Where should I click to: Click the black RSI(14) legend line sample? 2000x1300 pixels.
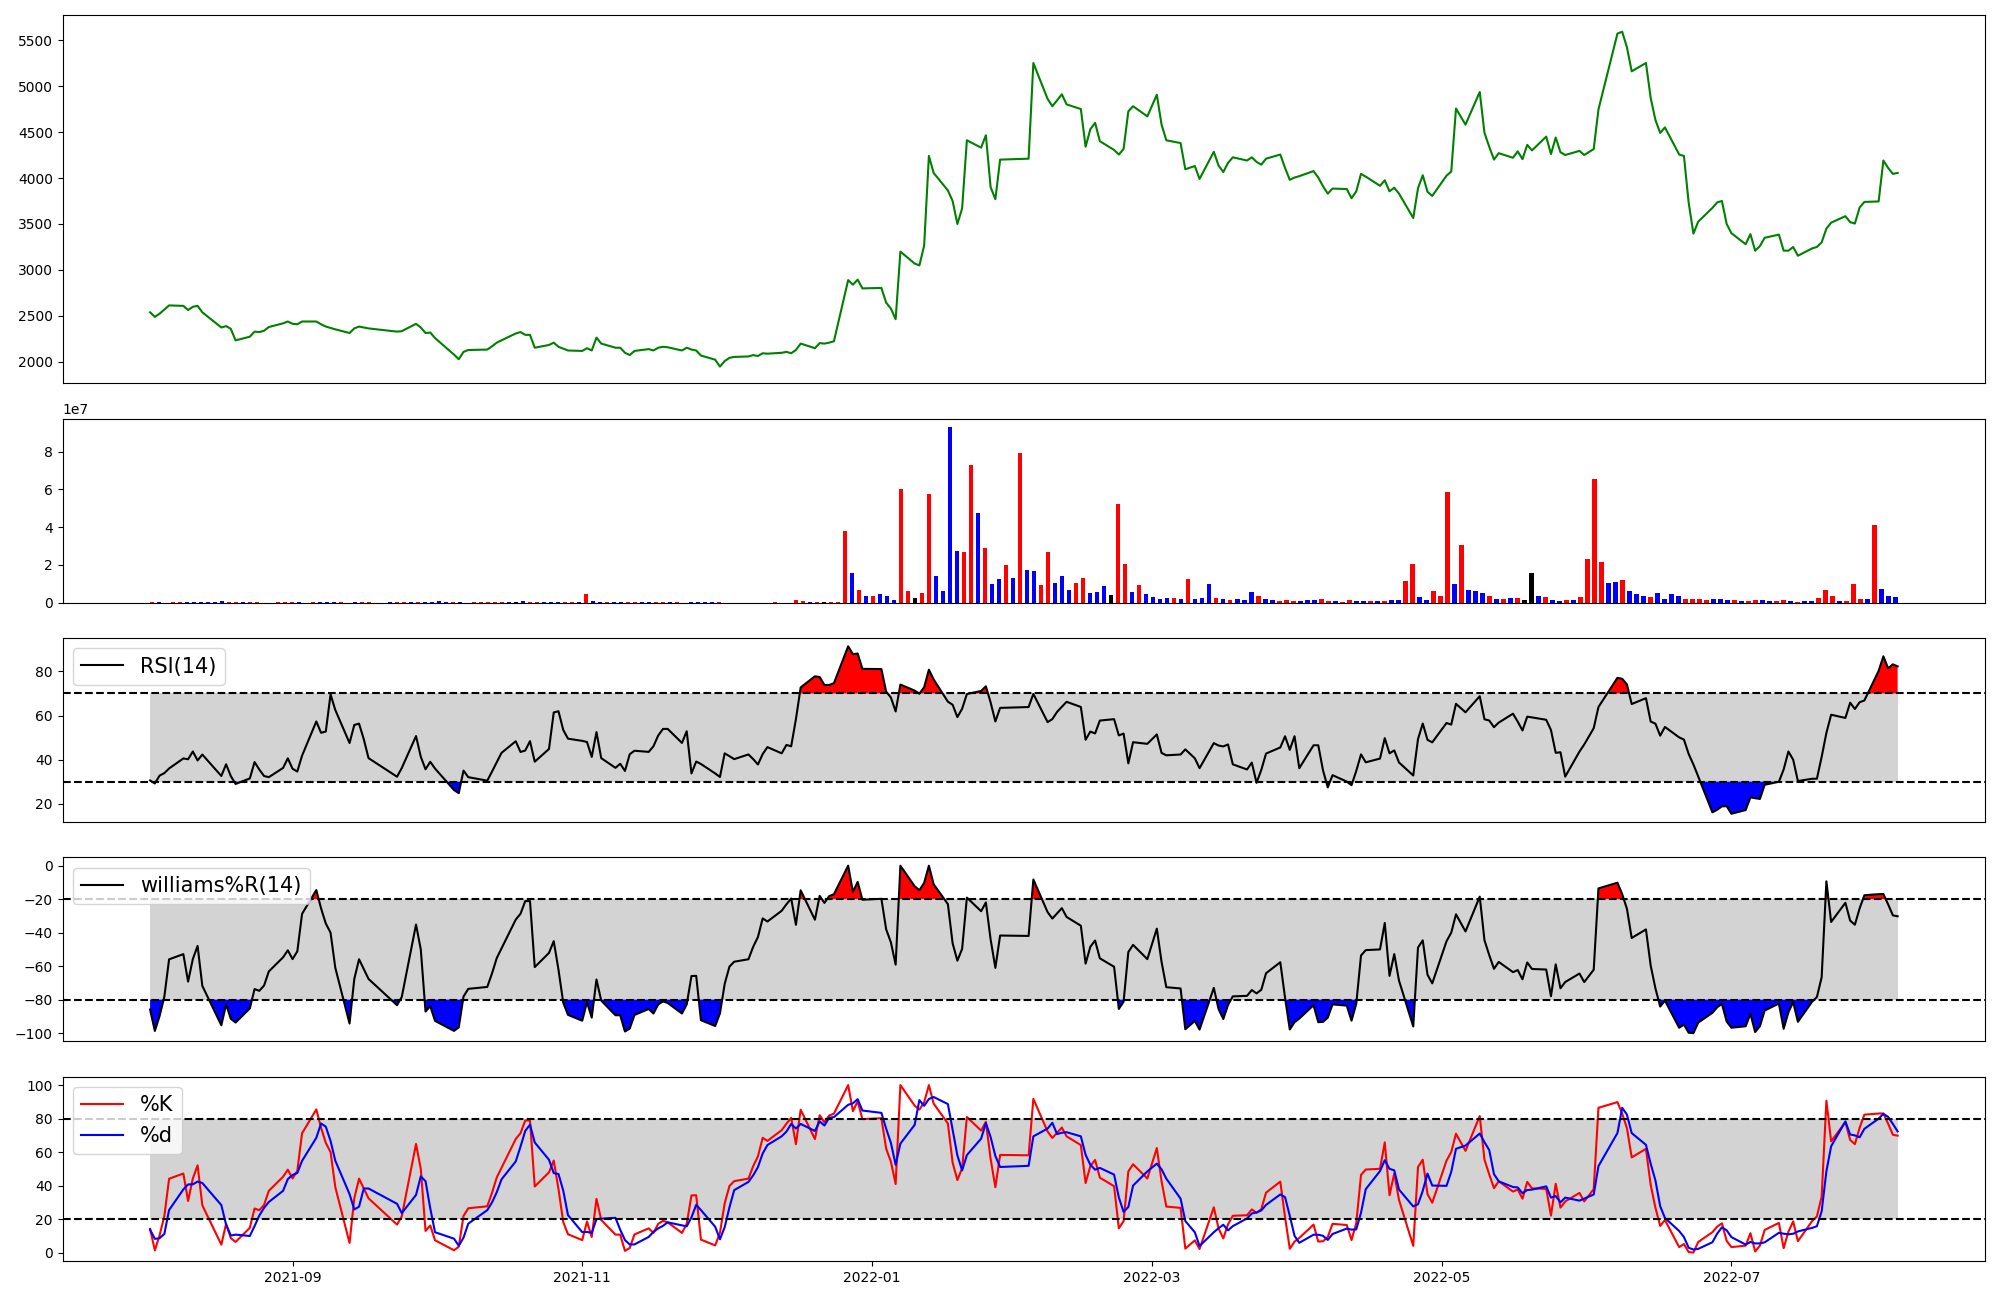click(103, 666)
